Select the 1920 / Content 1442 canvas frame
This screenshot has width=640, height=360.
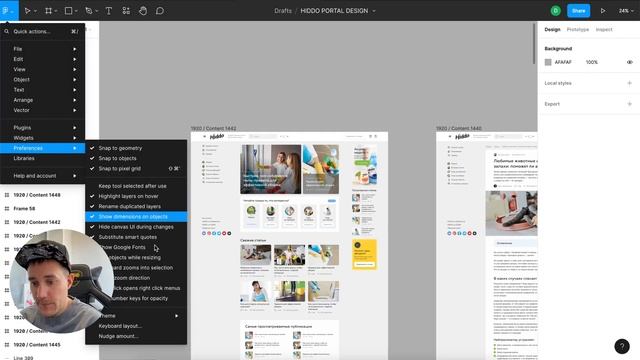point(289,246)
